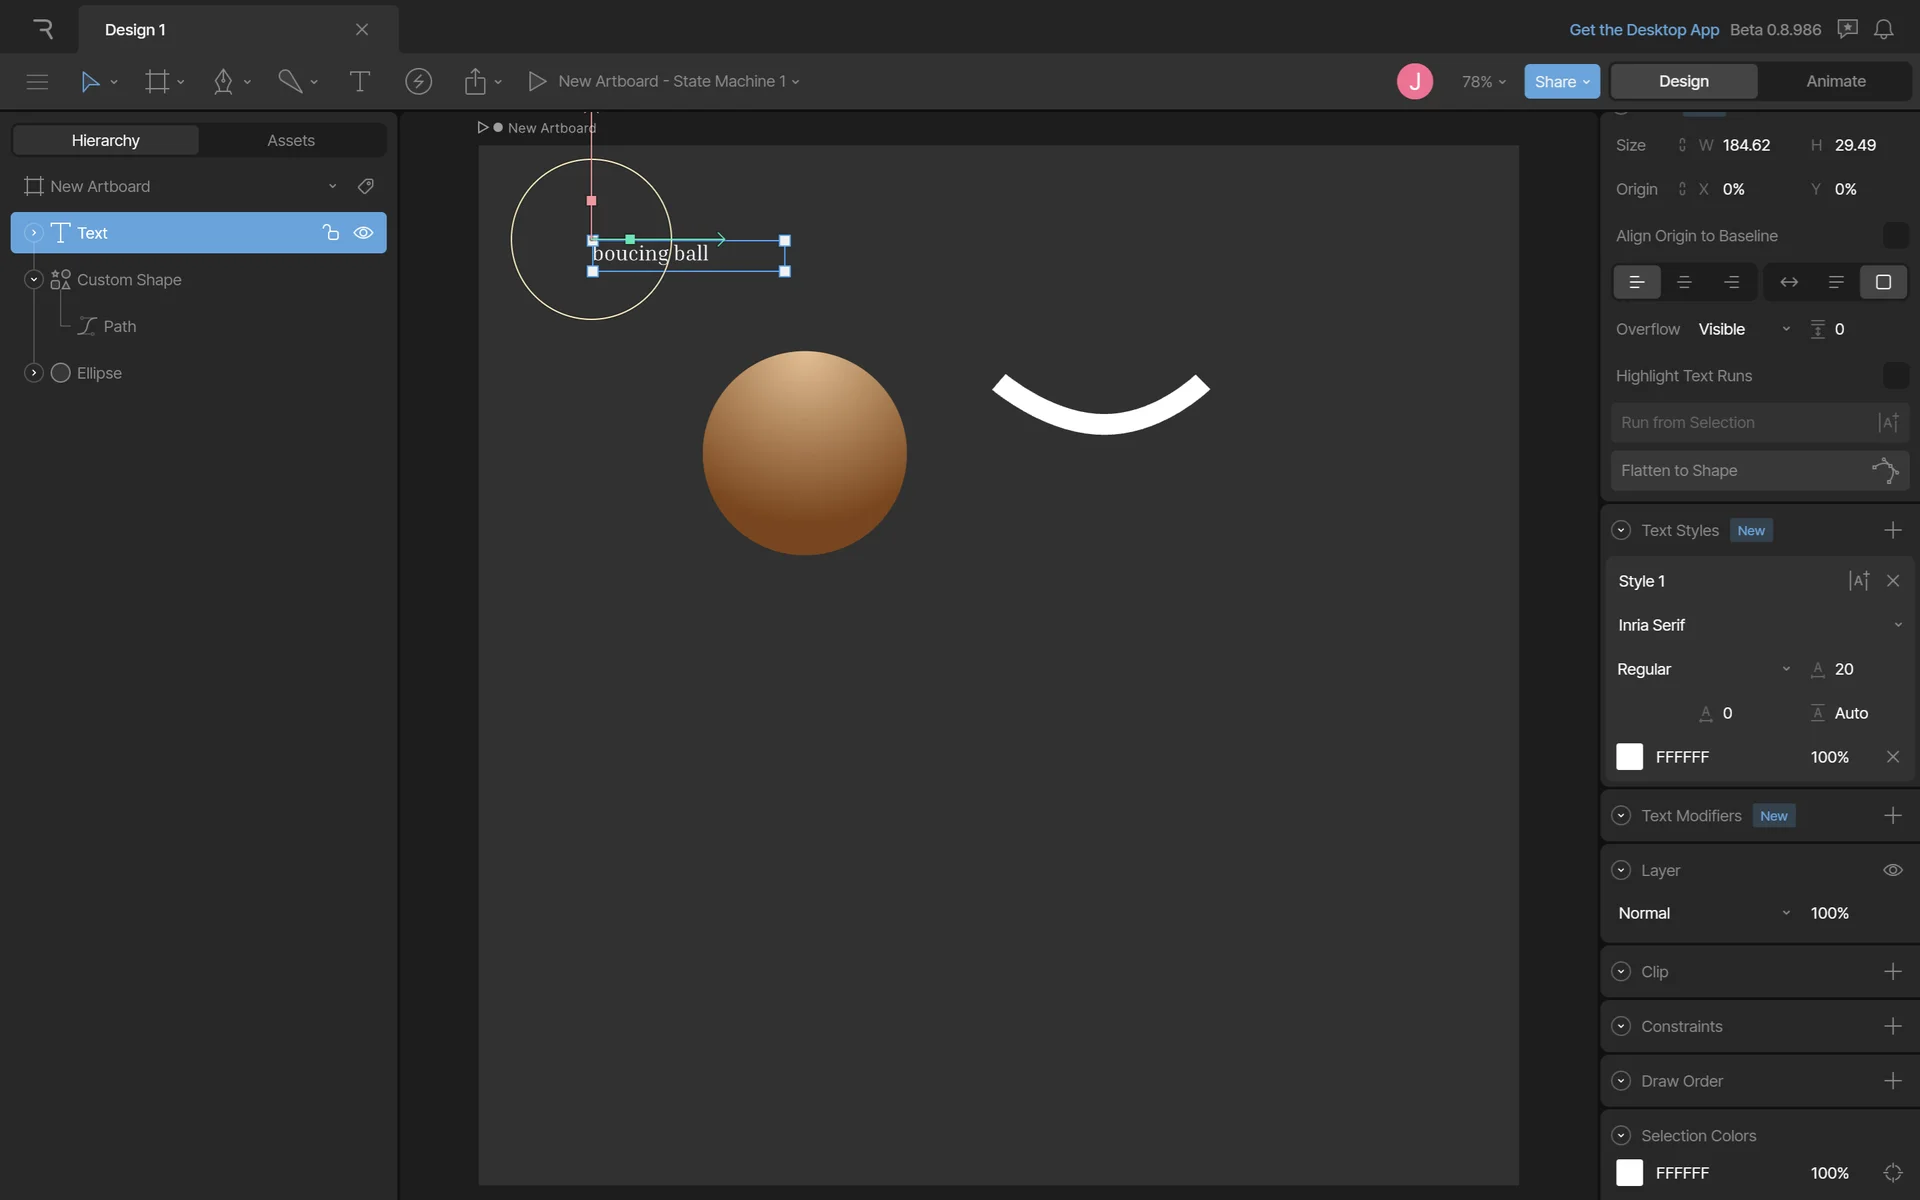The height and width of the screenshot is (1200, 1920).
Task: Click the lightning bolt events icon
Action: click(x=418, y=81)
